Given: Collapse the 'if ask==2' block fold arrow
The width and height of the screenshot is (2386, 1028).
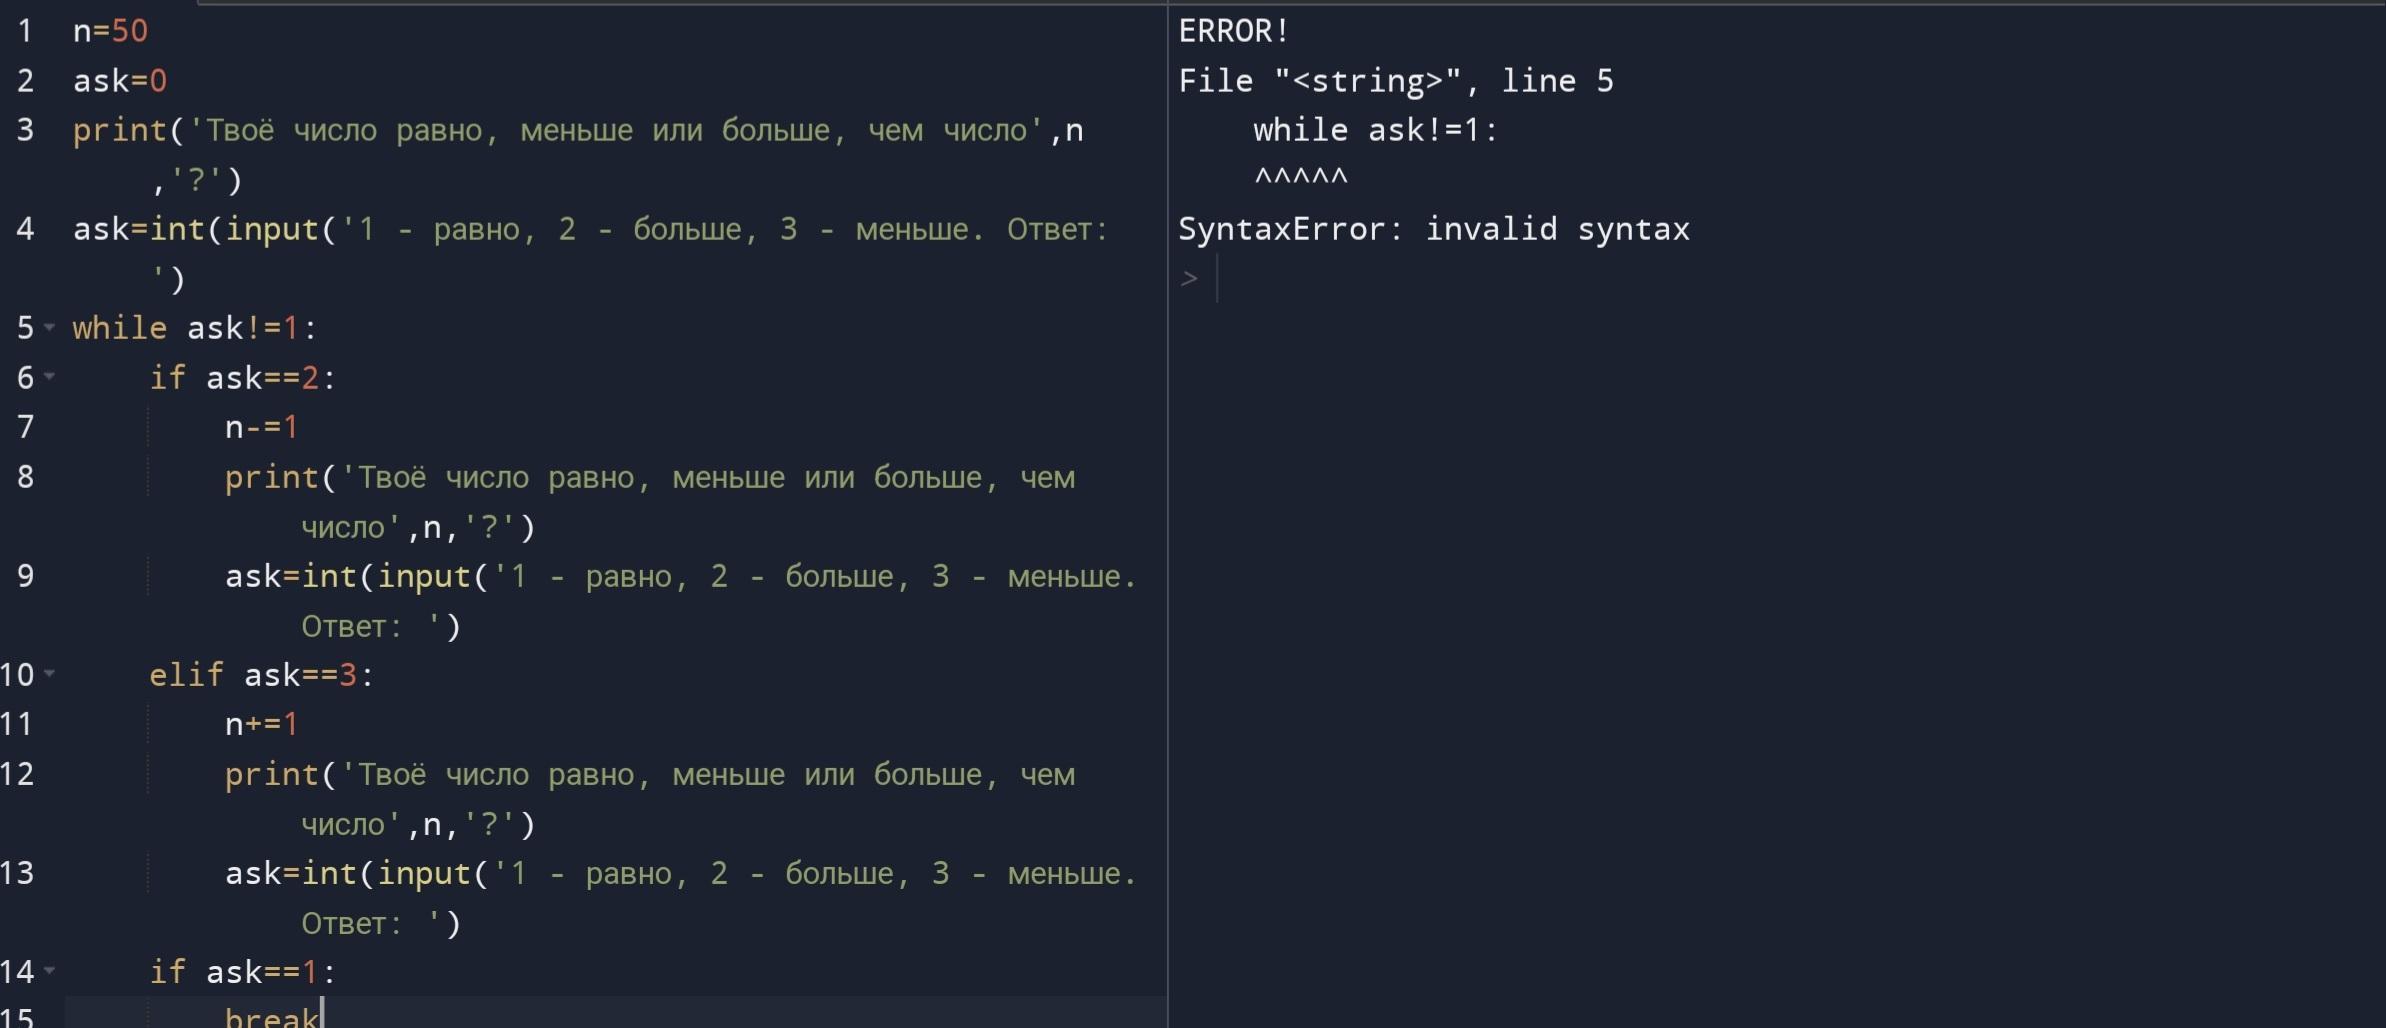Looking at the screenshot, I should coord(49,377).
